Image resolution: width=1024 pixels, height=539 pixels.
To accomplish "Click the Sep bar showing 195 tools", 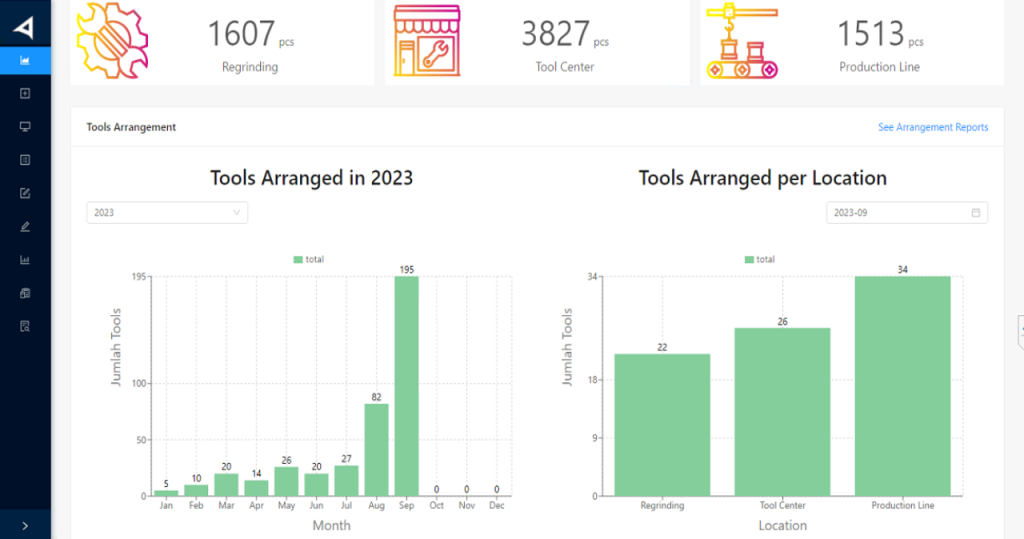I will point(406,386).
